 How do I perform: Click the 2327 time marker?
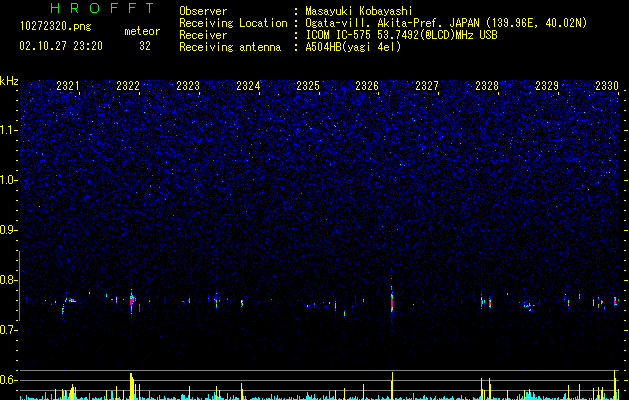click(427, 85)
